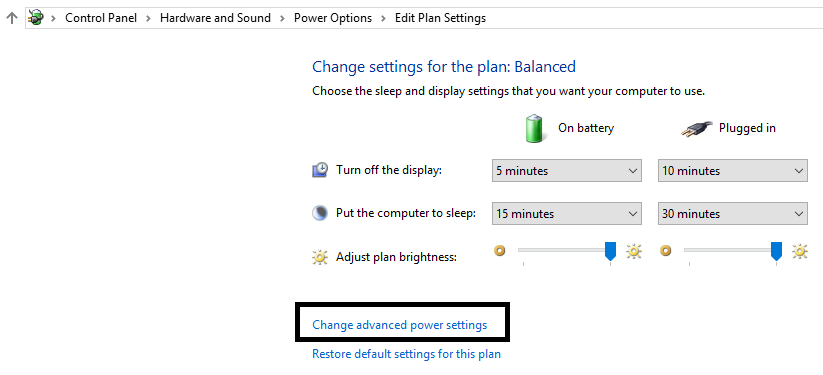The image size is (823, 375).
Task: Click the bright sun icon at the right end of the Plugged in slider
Action: point(800,252)
